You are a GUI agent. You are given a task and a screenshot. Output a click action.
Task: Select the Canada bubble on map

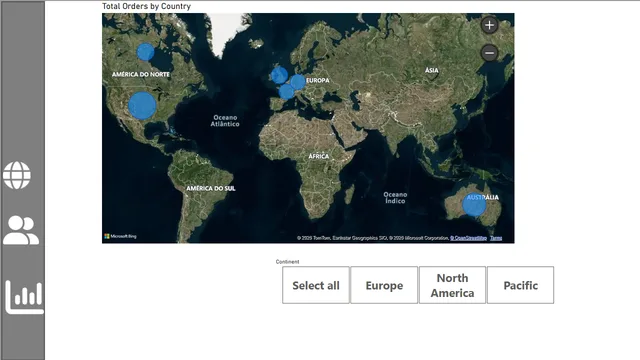coord(145,52)
